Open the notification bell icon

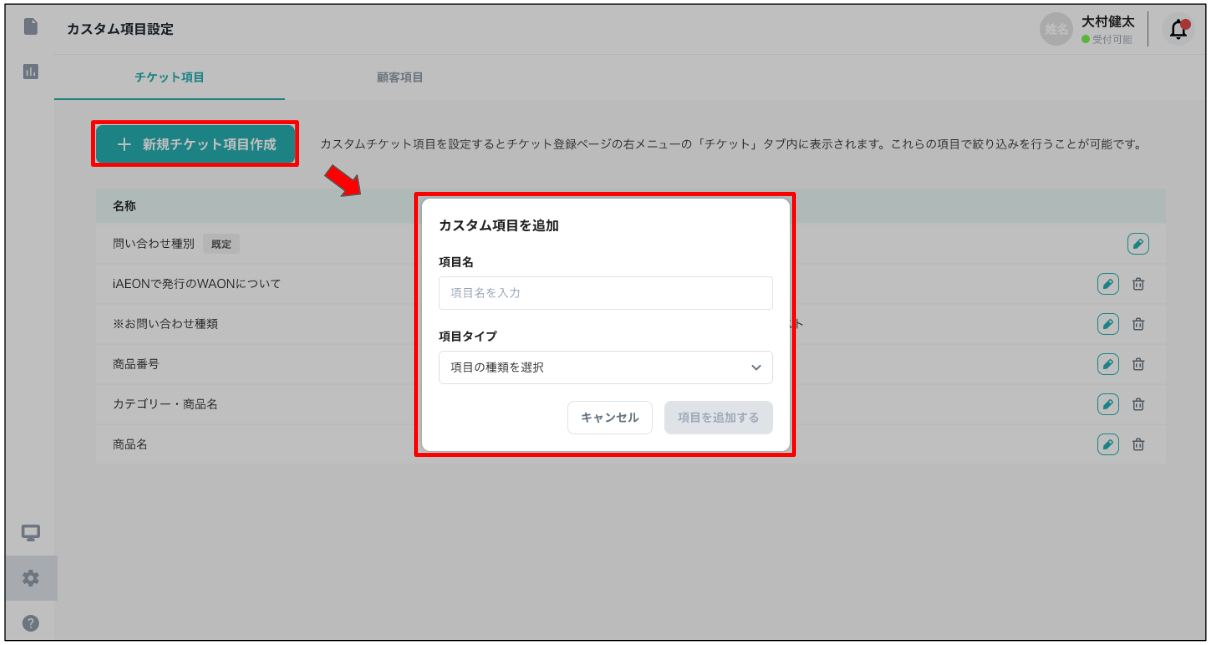[x=1179, y=30]
